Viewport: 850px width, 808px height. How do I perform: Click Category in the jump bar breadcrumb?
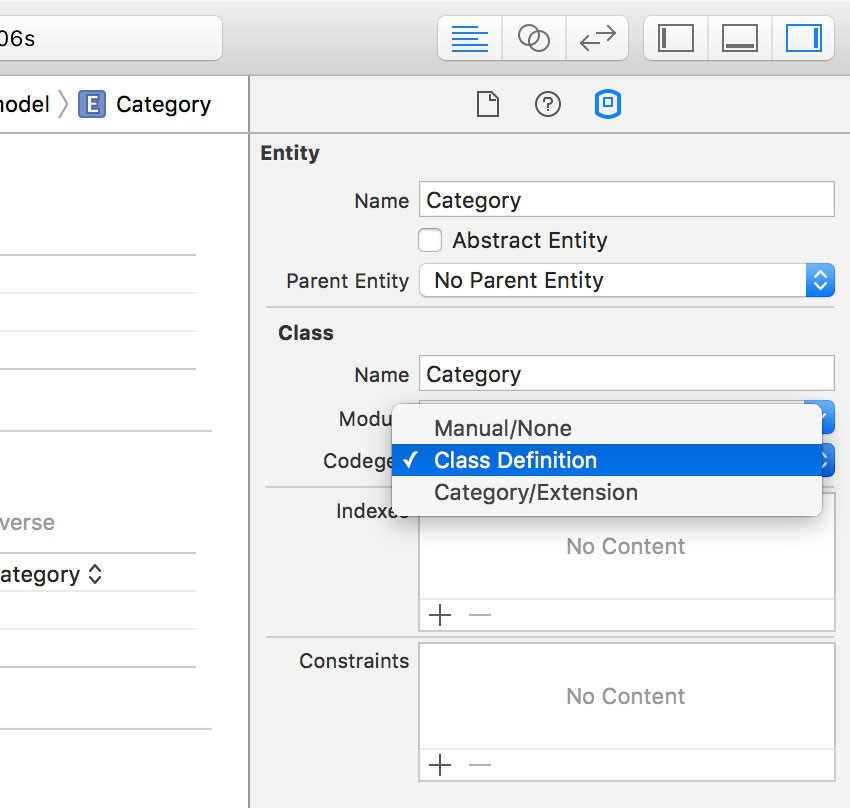(x=163, y=105)
